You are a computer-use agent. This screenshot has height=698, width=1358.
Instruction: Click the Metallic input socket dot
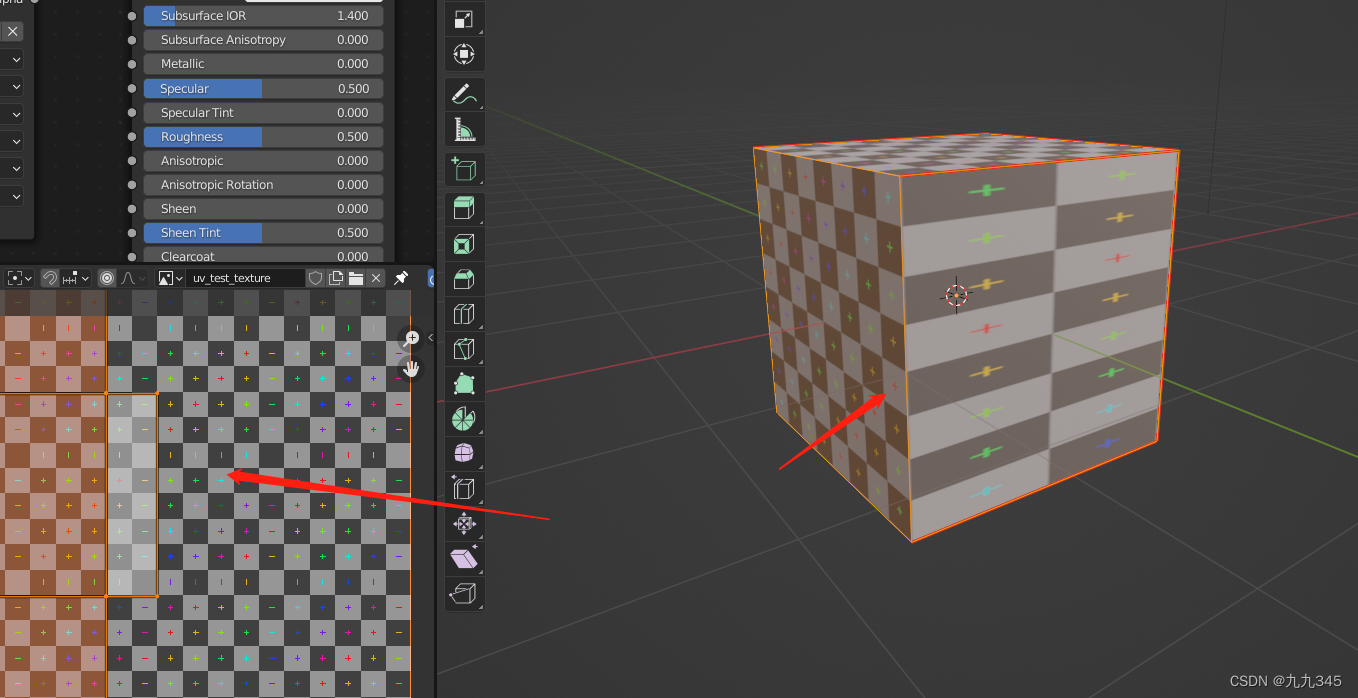132,64
